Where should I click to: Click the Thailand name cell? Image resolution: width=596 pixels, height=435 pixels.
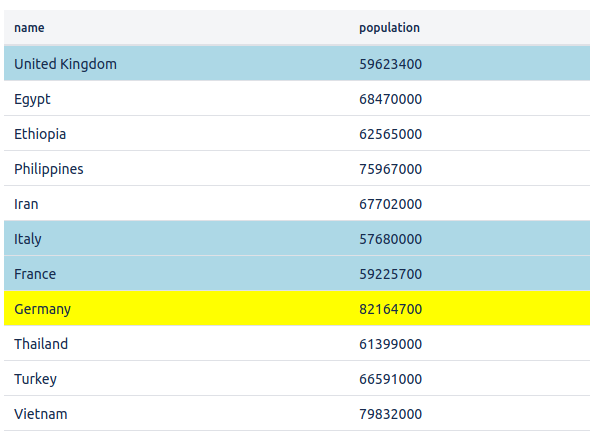coord(176,344)
